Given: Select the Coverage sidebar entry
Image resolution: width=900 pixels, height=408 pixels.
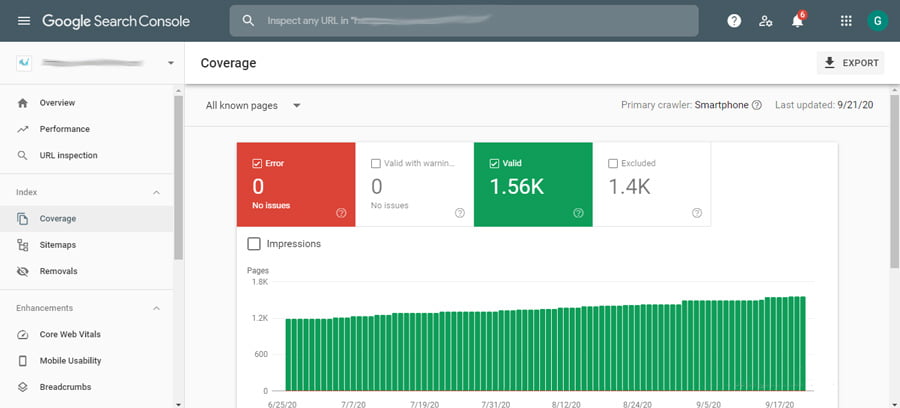Looking at the screenshot, I should (87, 219).
